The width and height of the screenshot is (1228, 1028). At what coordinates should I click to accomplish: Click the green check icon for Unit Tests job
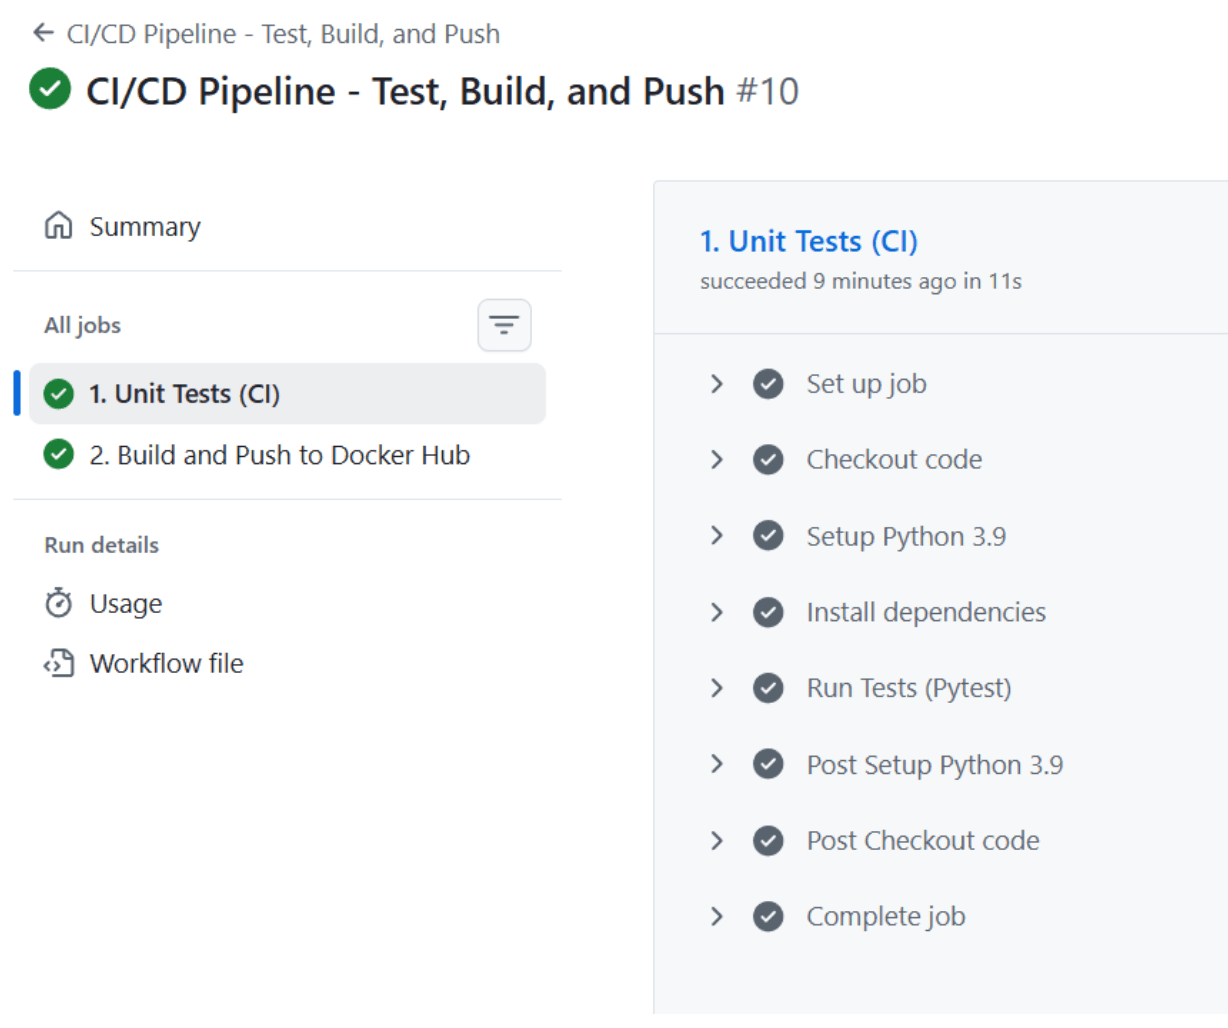(59, 394)
